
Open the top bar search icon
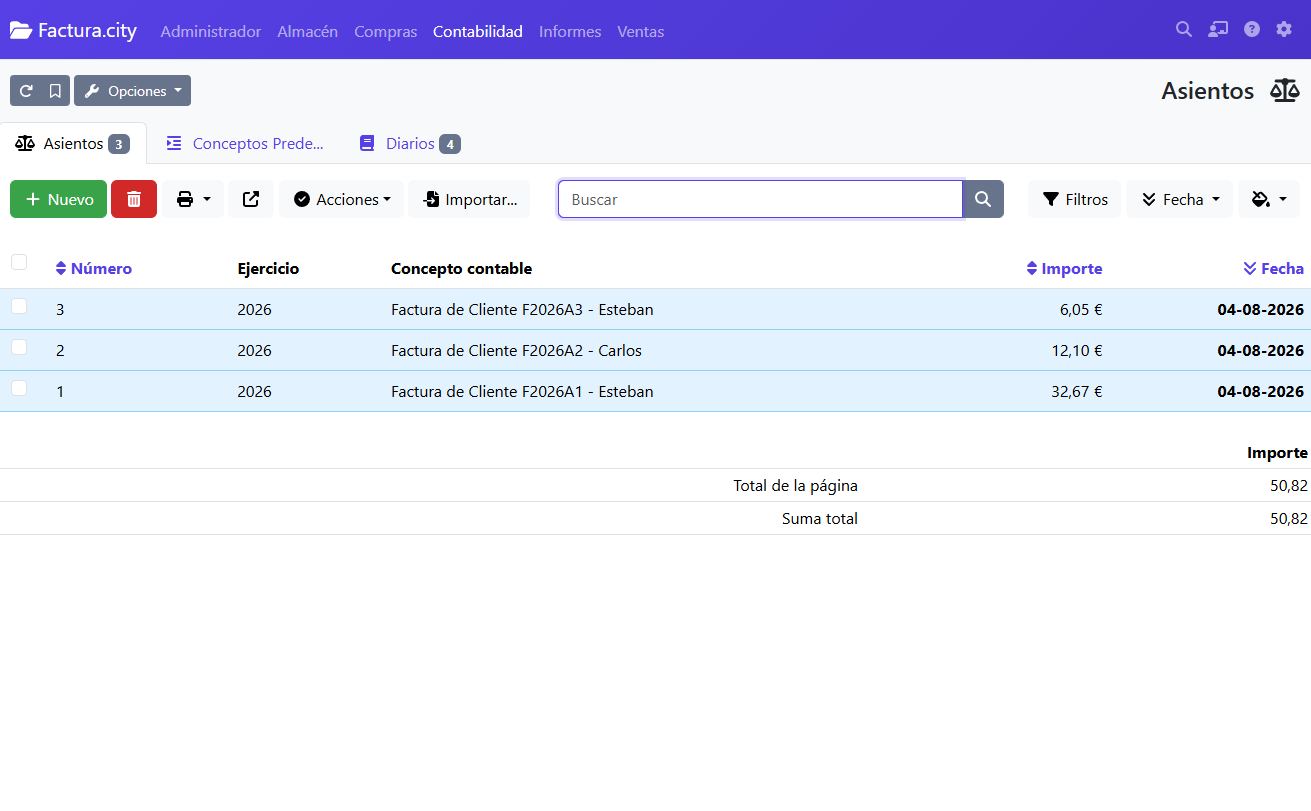click(1184, 30)
